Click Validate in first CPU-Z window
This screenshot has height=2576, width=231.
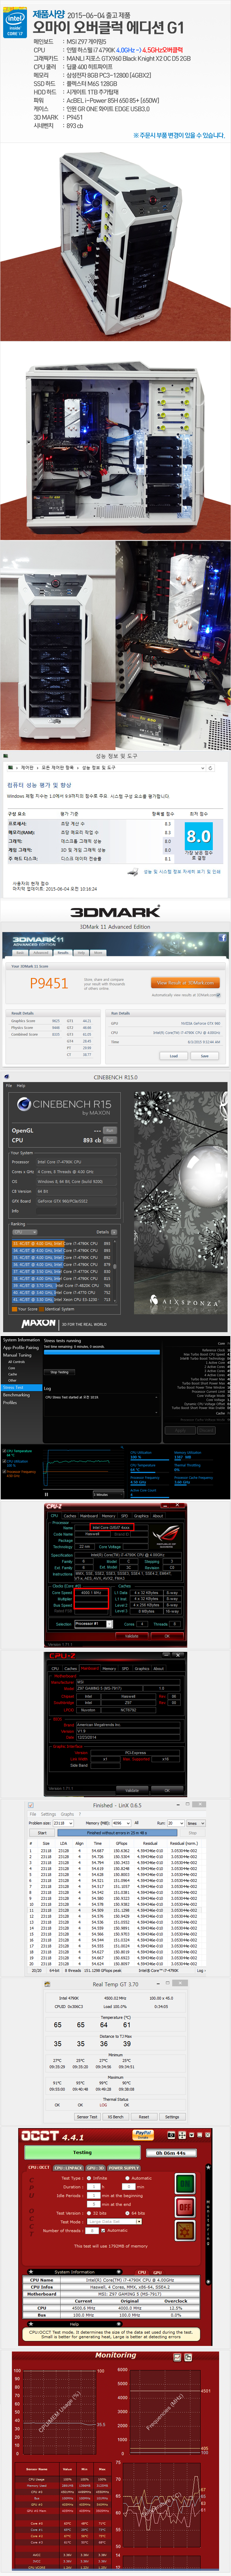pos(132,1636)
